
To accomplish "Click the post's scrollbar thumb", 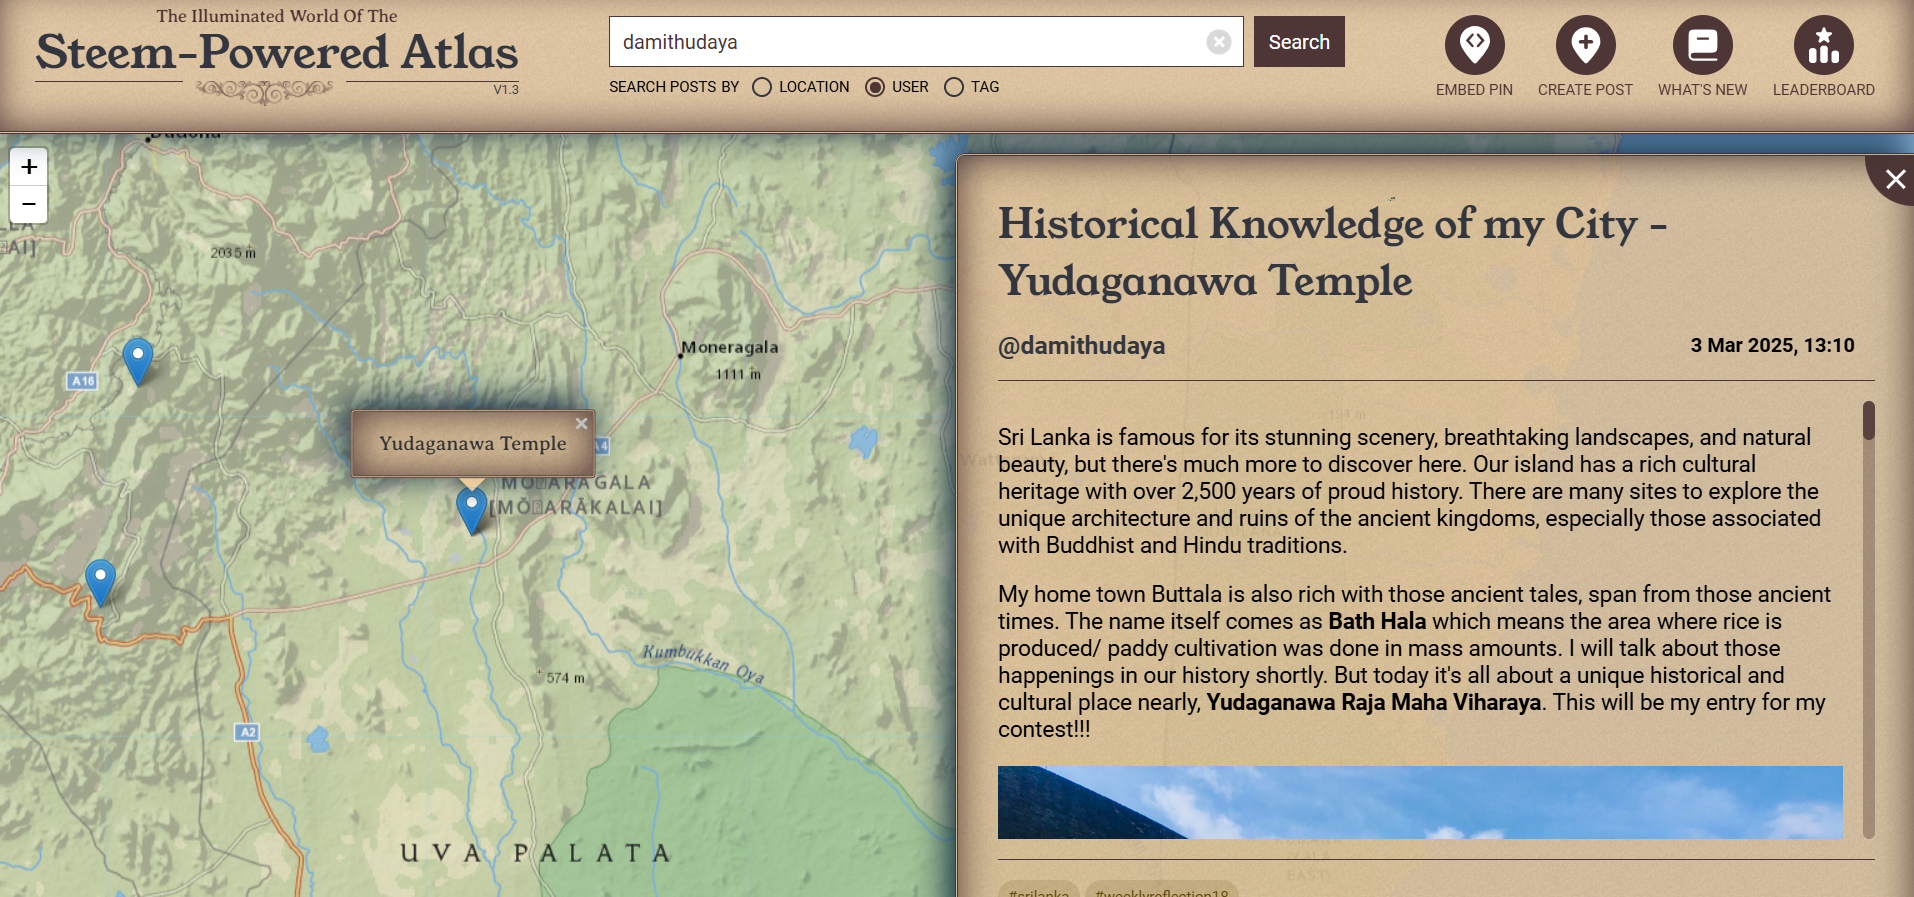I will [x=1868, y=420].
